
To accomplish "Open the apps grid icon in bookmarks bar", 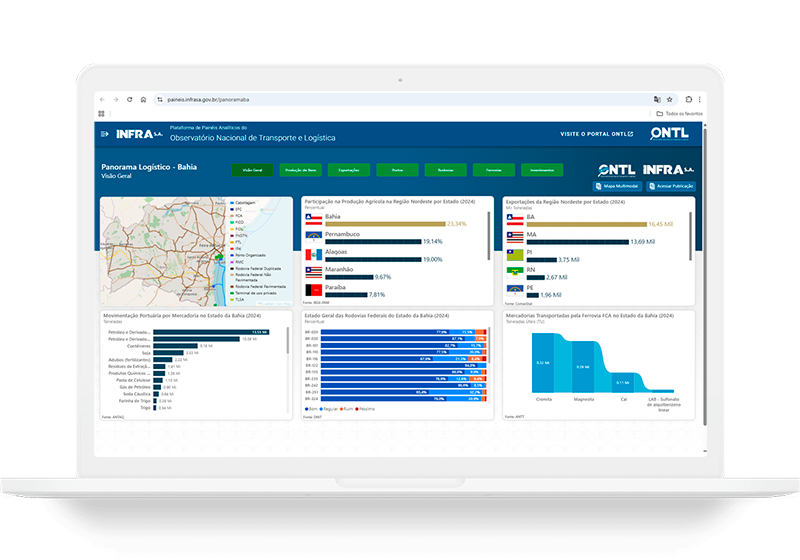I will (101, 113).
